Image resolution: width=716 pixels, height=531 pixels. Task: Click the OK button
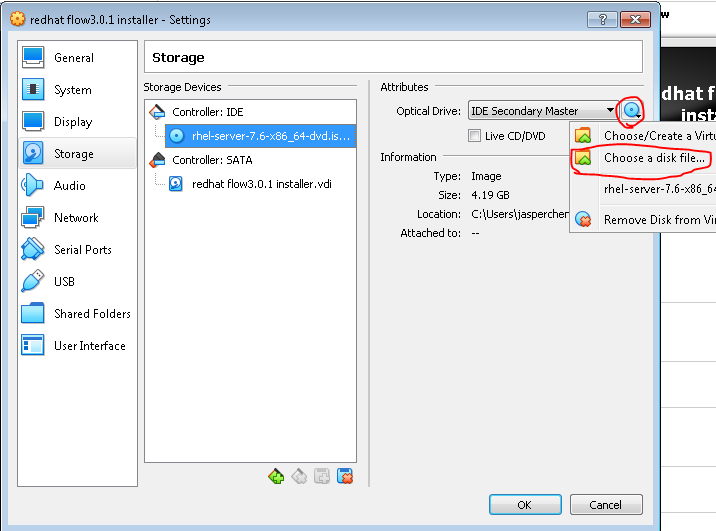pos(525,505)
